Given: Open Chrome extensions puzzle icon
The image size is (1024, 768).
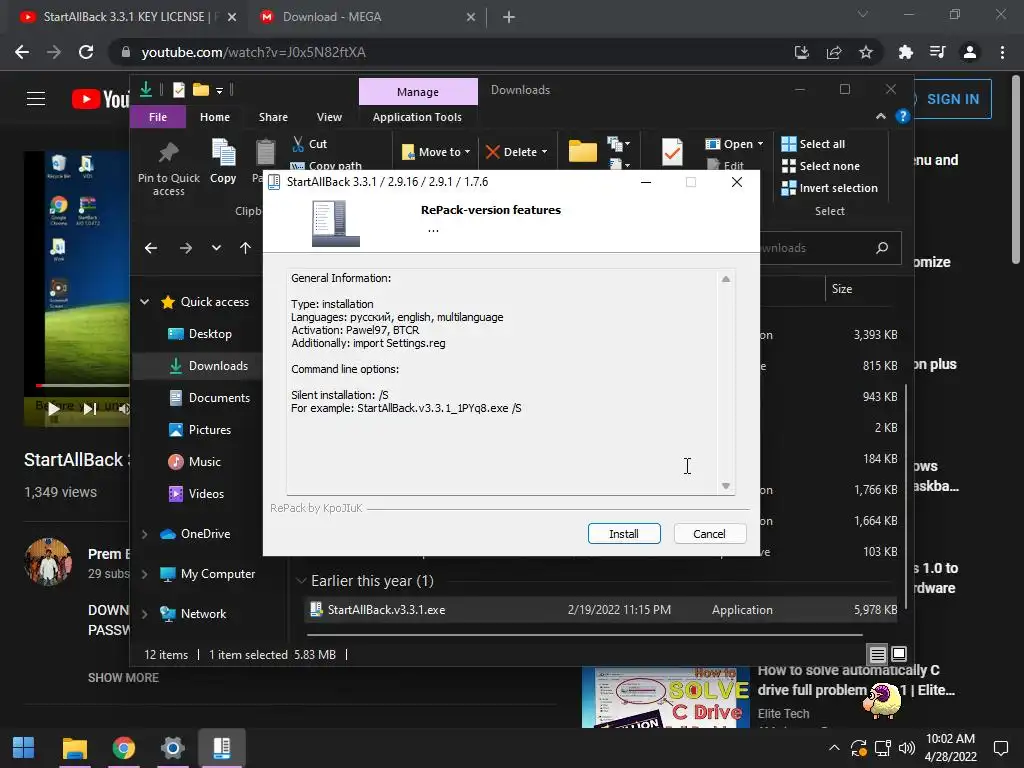Looking at the screenshot, I should (905, 52).
